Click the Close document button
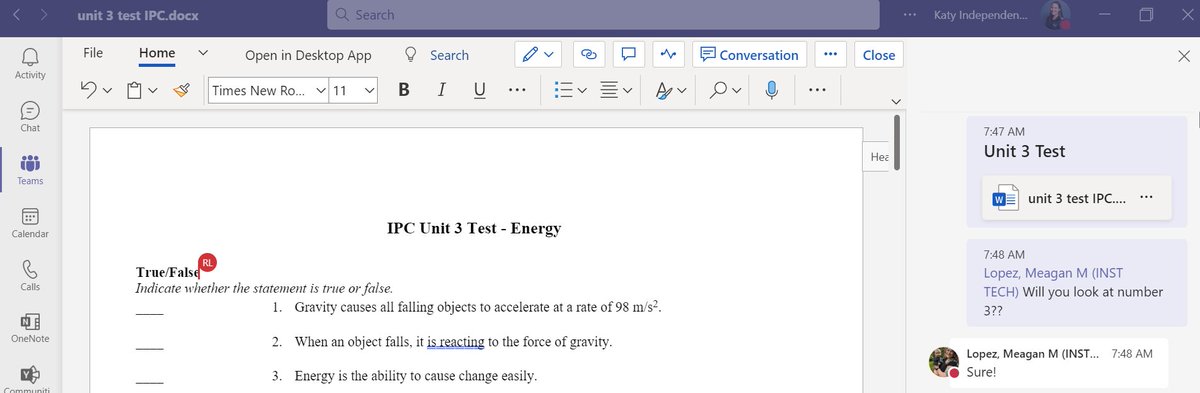The width and height of the screenshot is (1200, 393). [x=878, y=55]
